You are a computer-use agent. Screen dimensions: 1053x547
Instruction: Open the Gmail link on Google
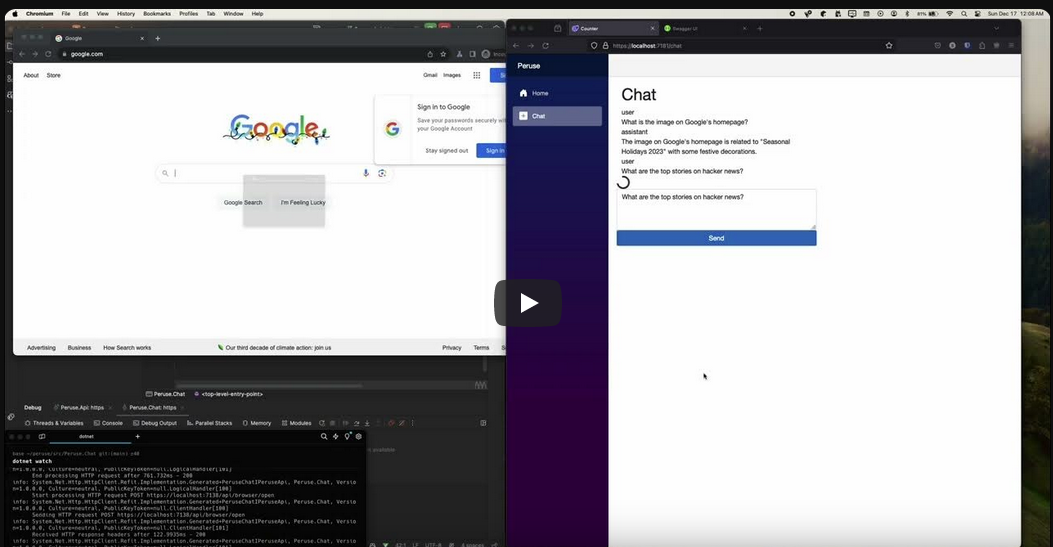click(430, 75)
